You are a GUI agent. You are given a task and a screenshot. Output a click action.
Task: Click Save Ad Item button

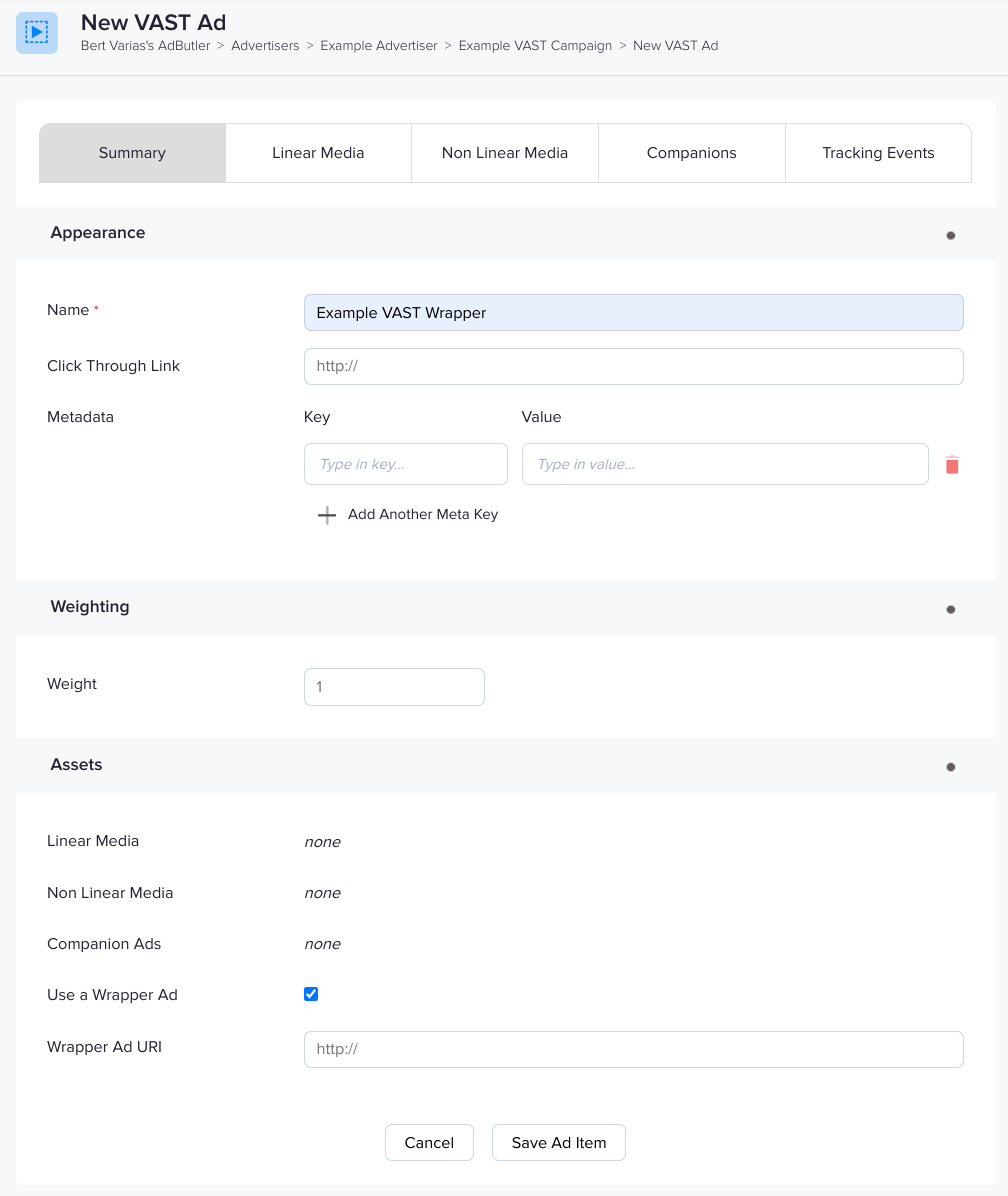559,1143
